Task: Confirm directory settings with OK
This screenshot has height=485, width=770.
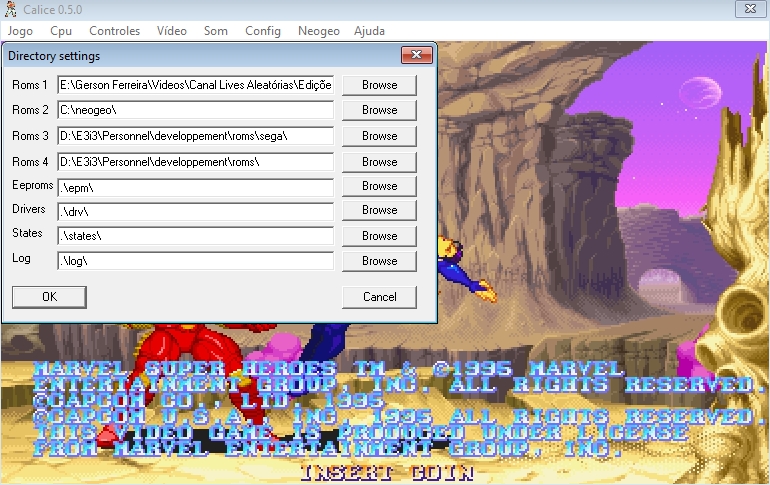Action: [x=49, y=297]
